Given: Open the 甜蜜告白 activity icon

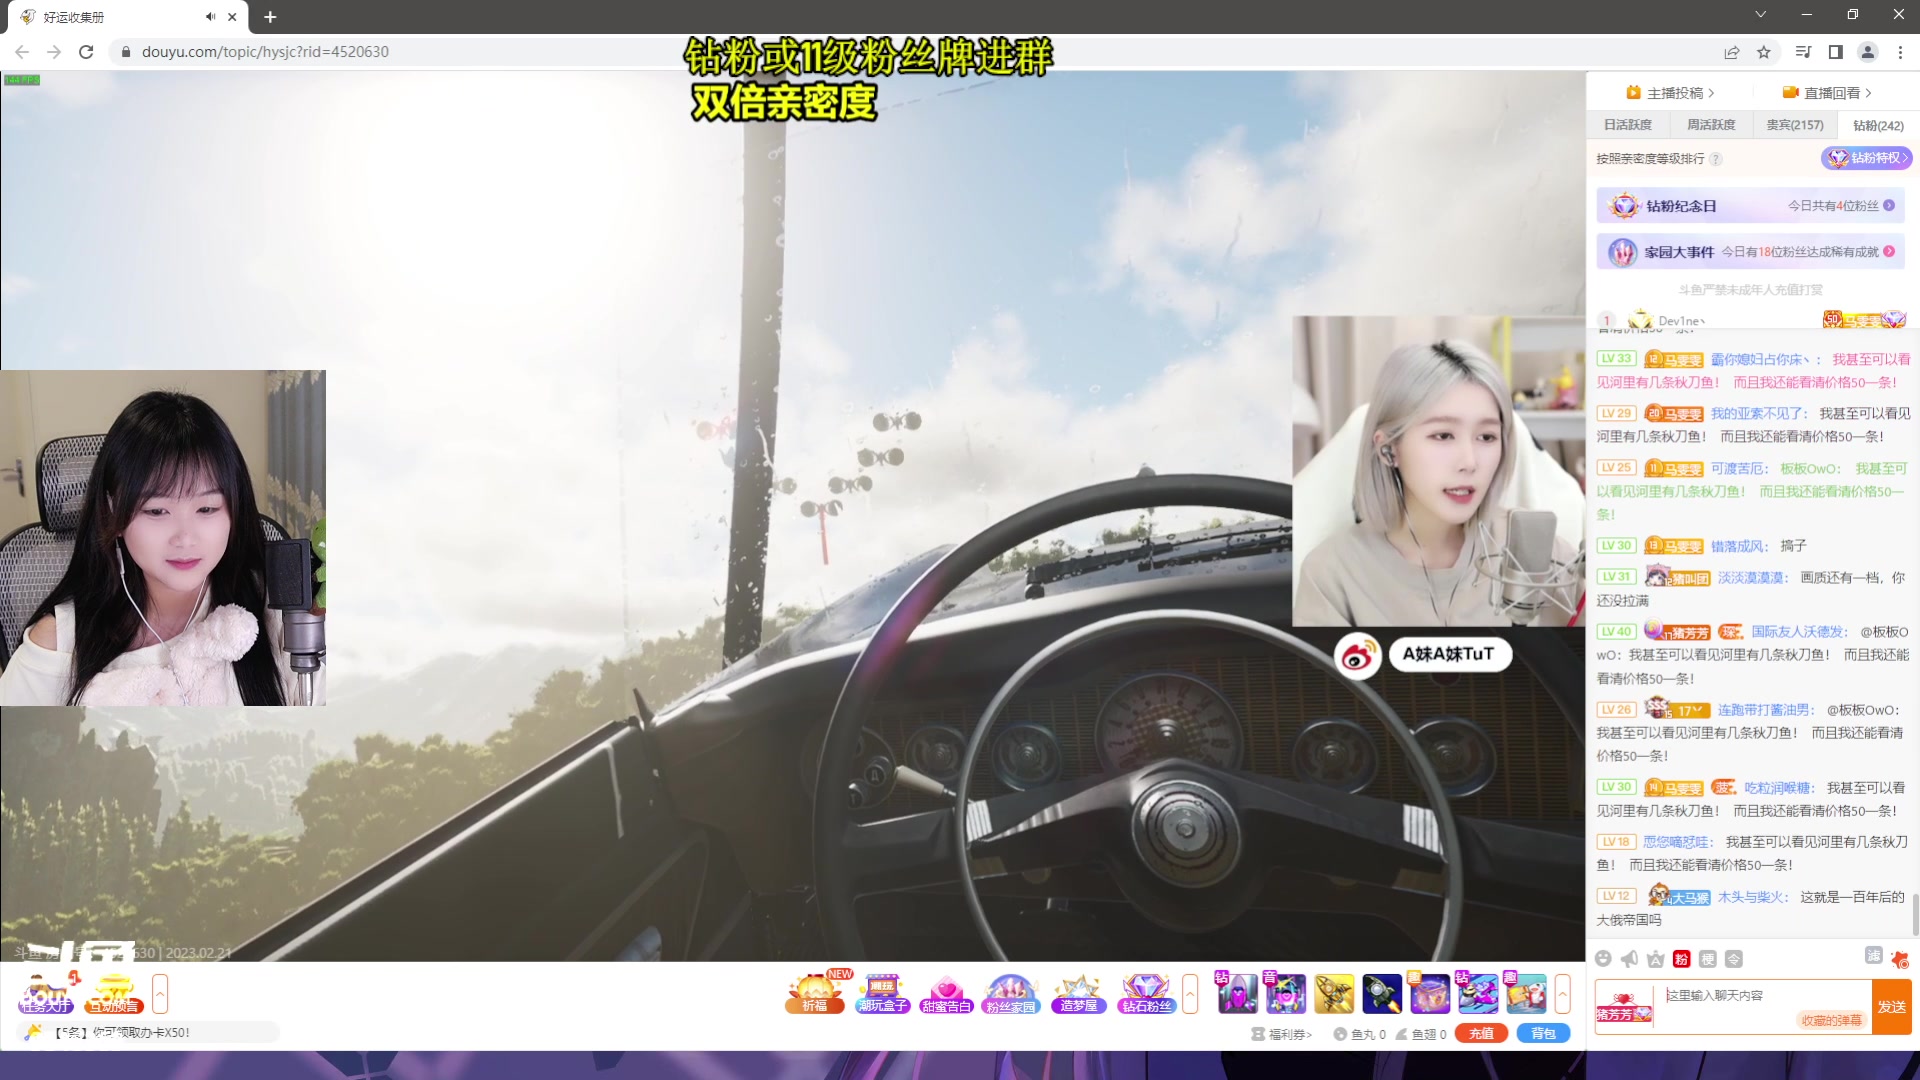Looking at the screenshot, I should pos(947,993).
